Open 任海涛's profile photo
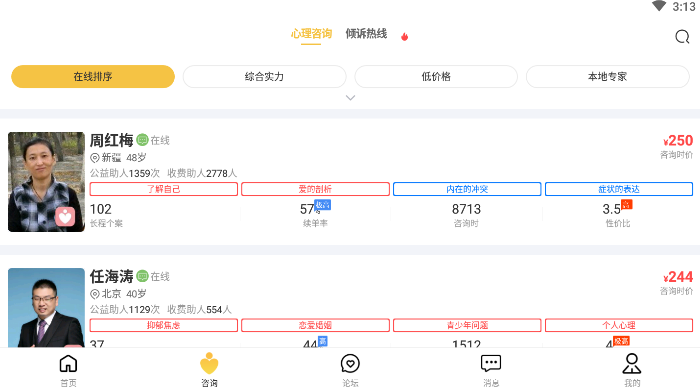This screenshot has height=392, width=700. tap(46, 308)
